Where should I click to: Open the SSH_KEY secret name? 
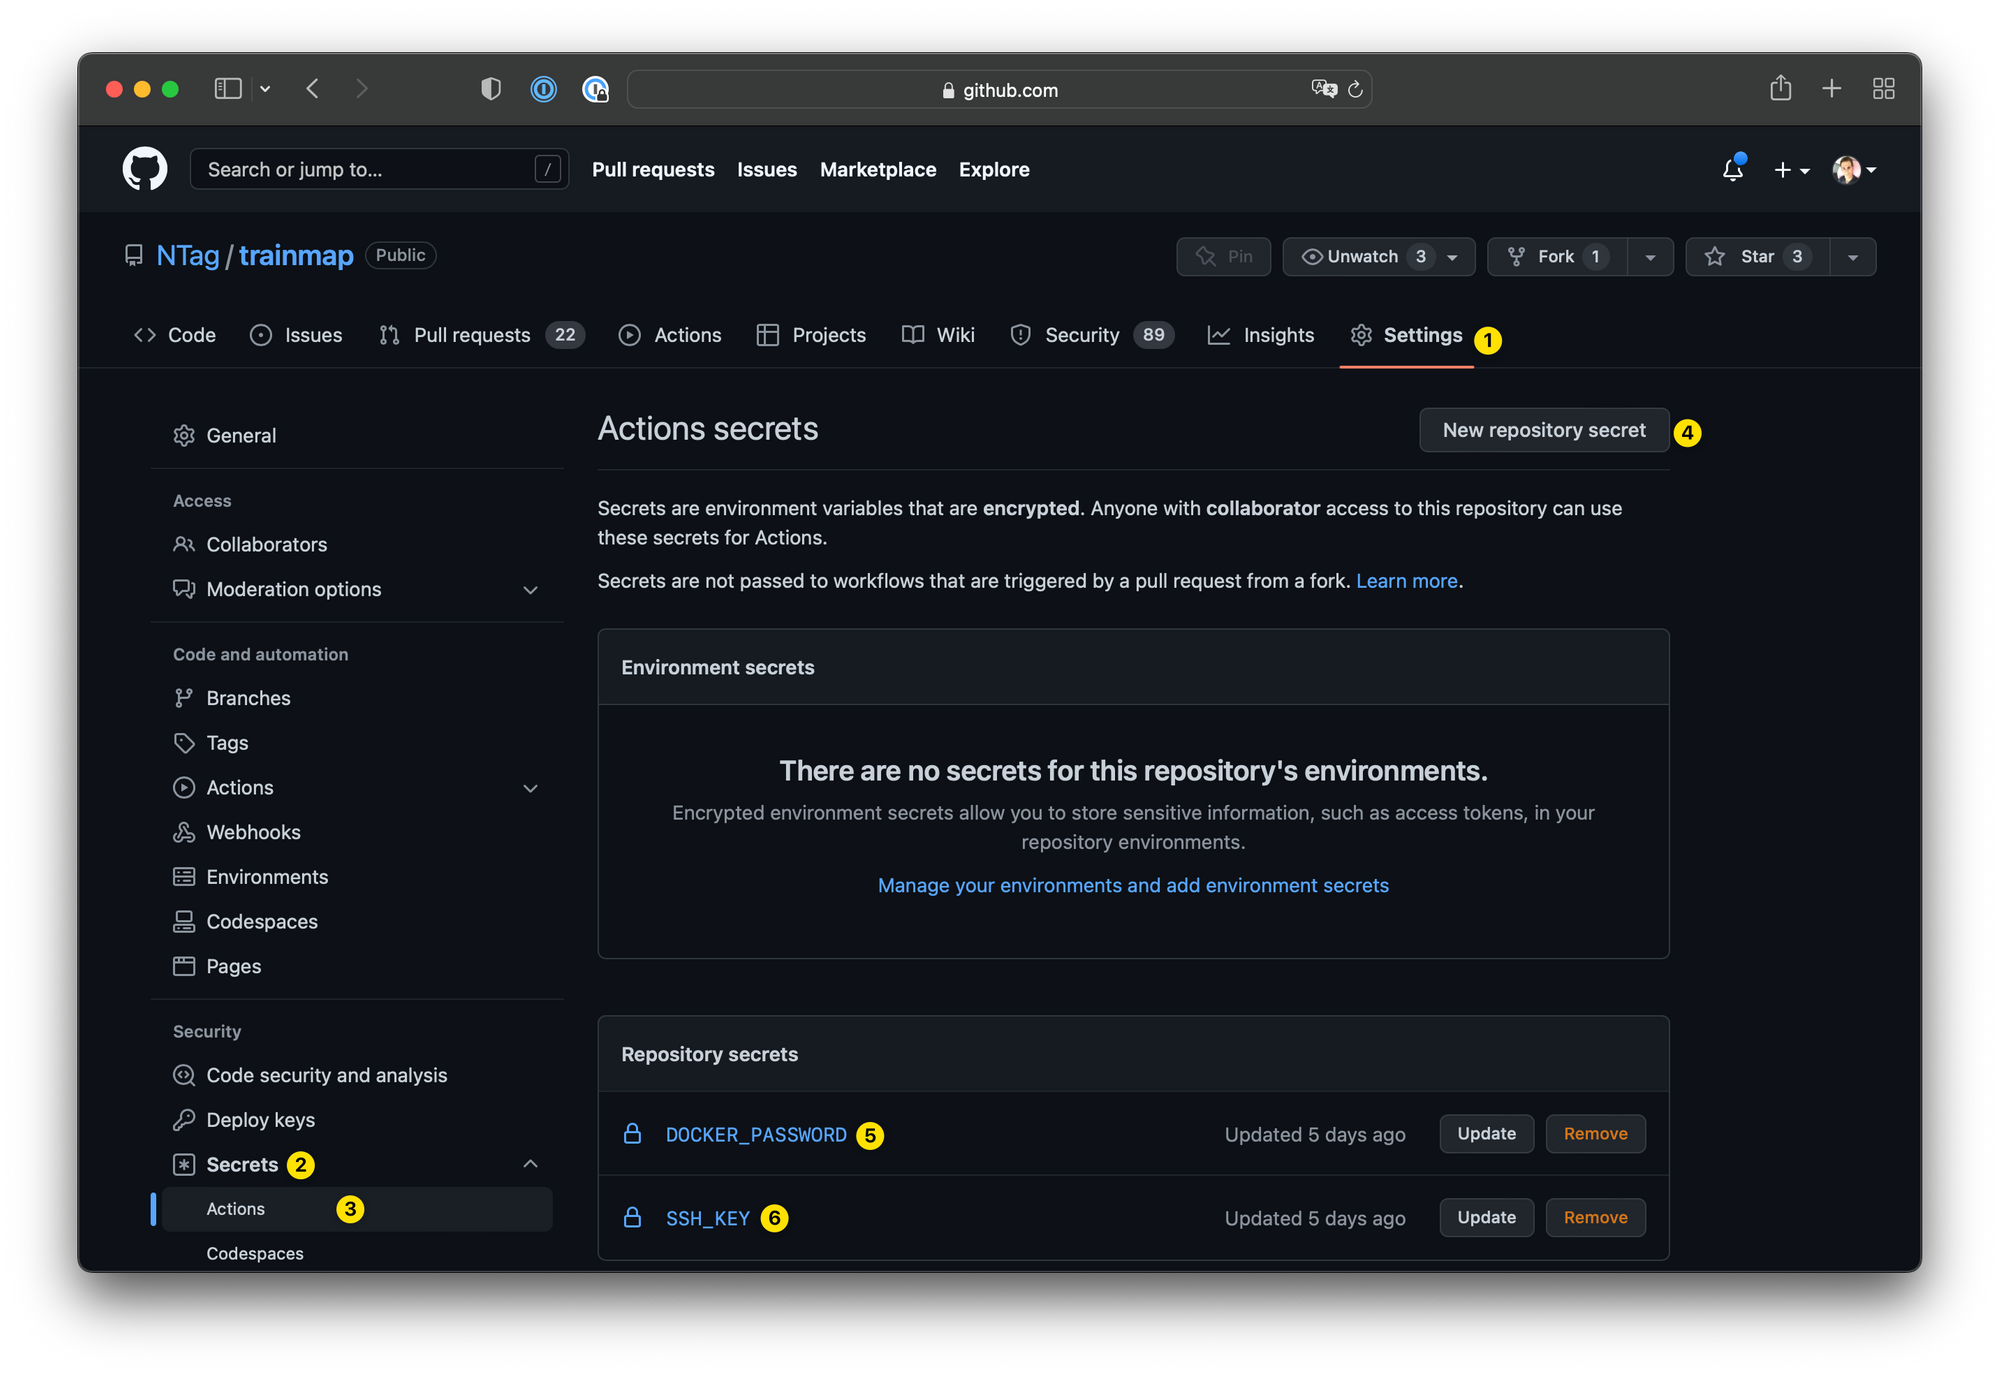coord(707,1218)
